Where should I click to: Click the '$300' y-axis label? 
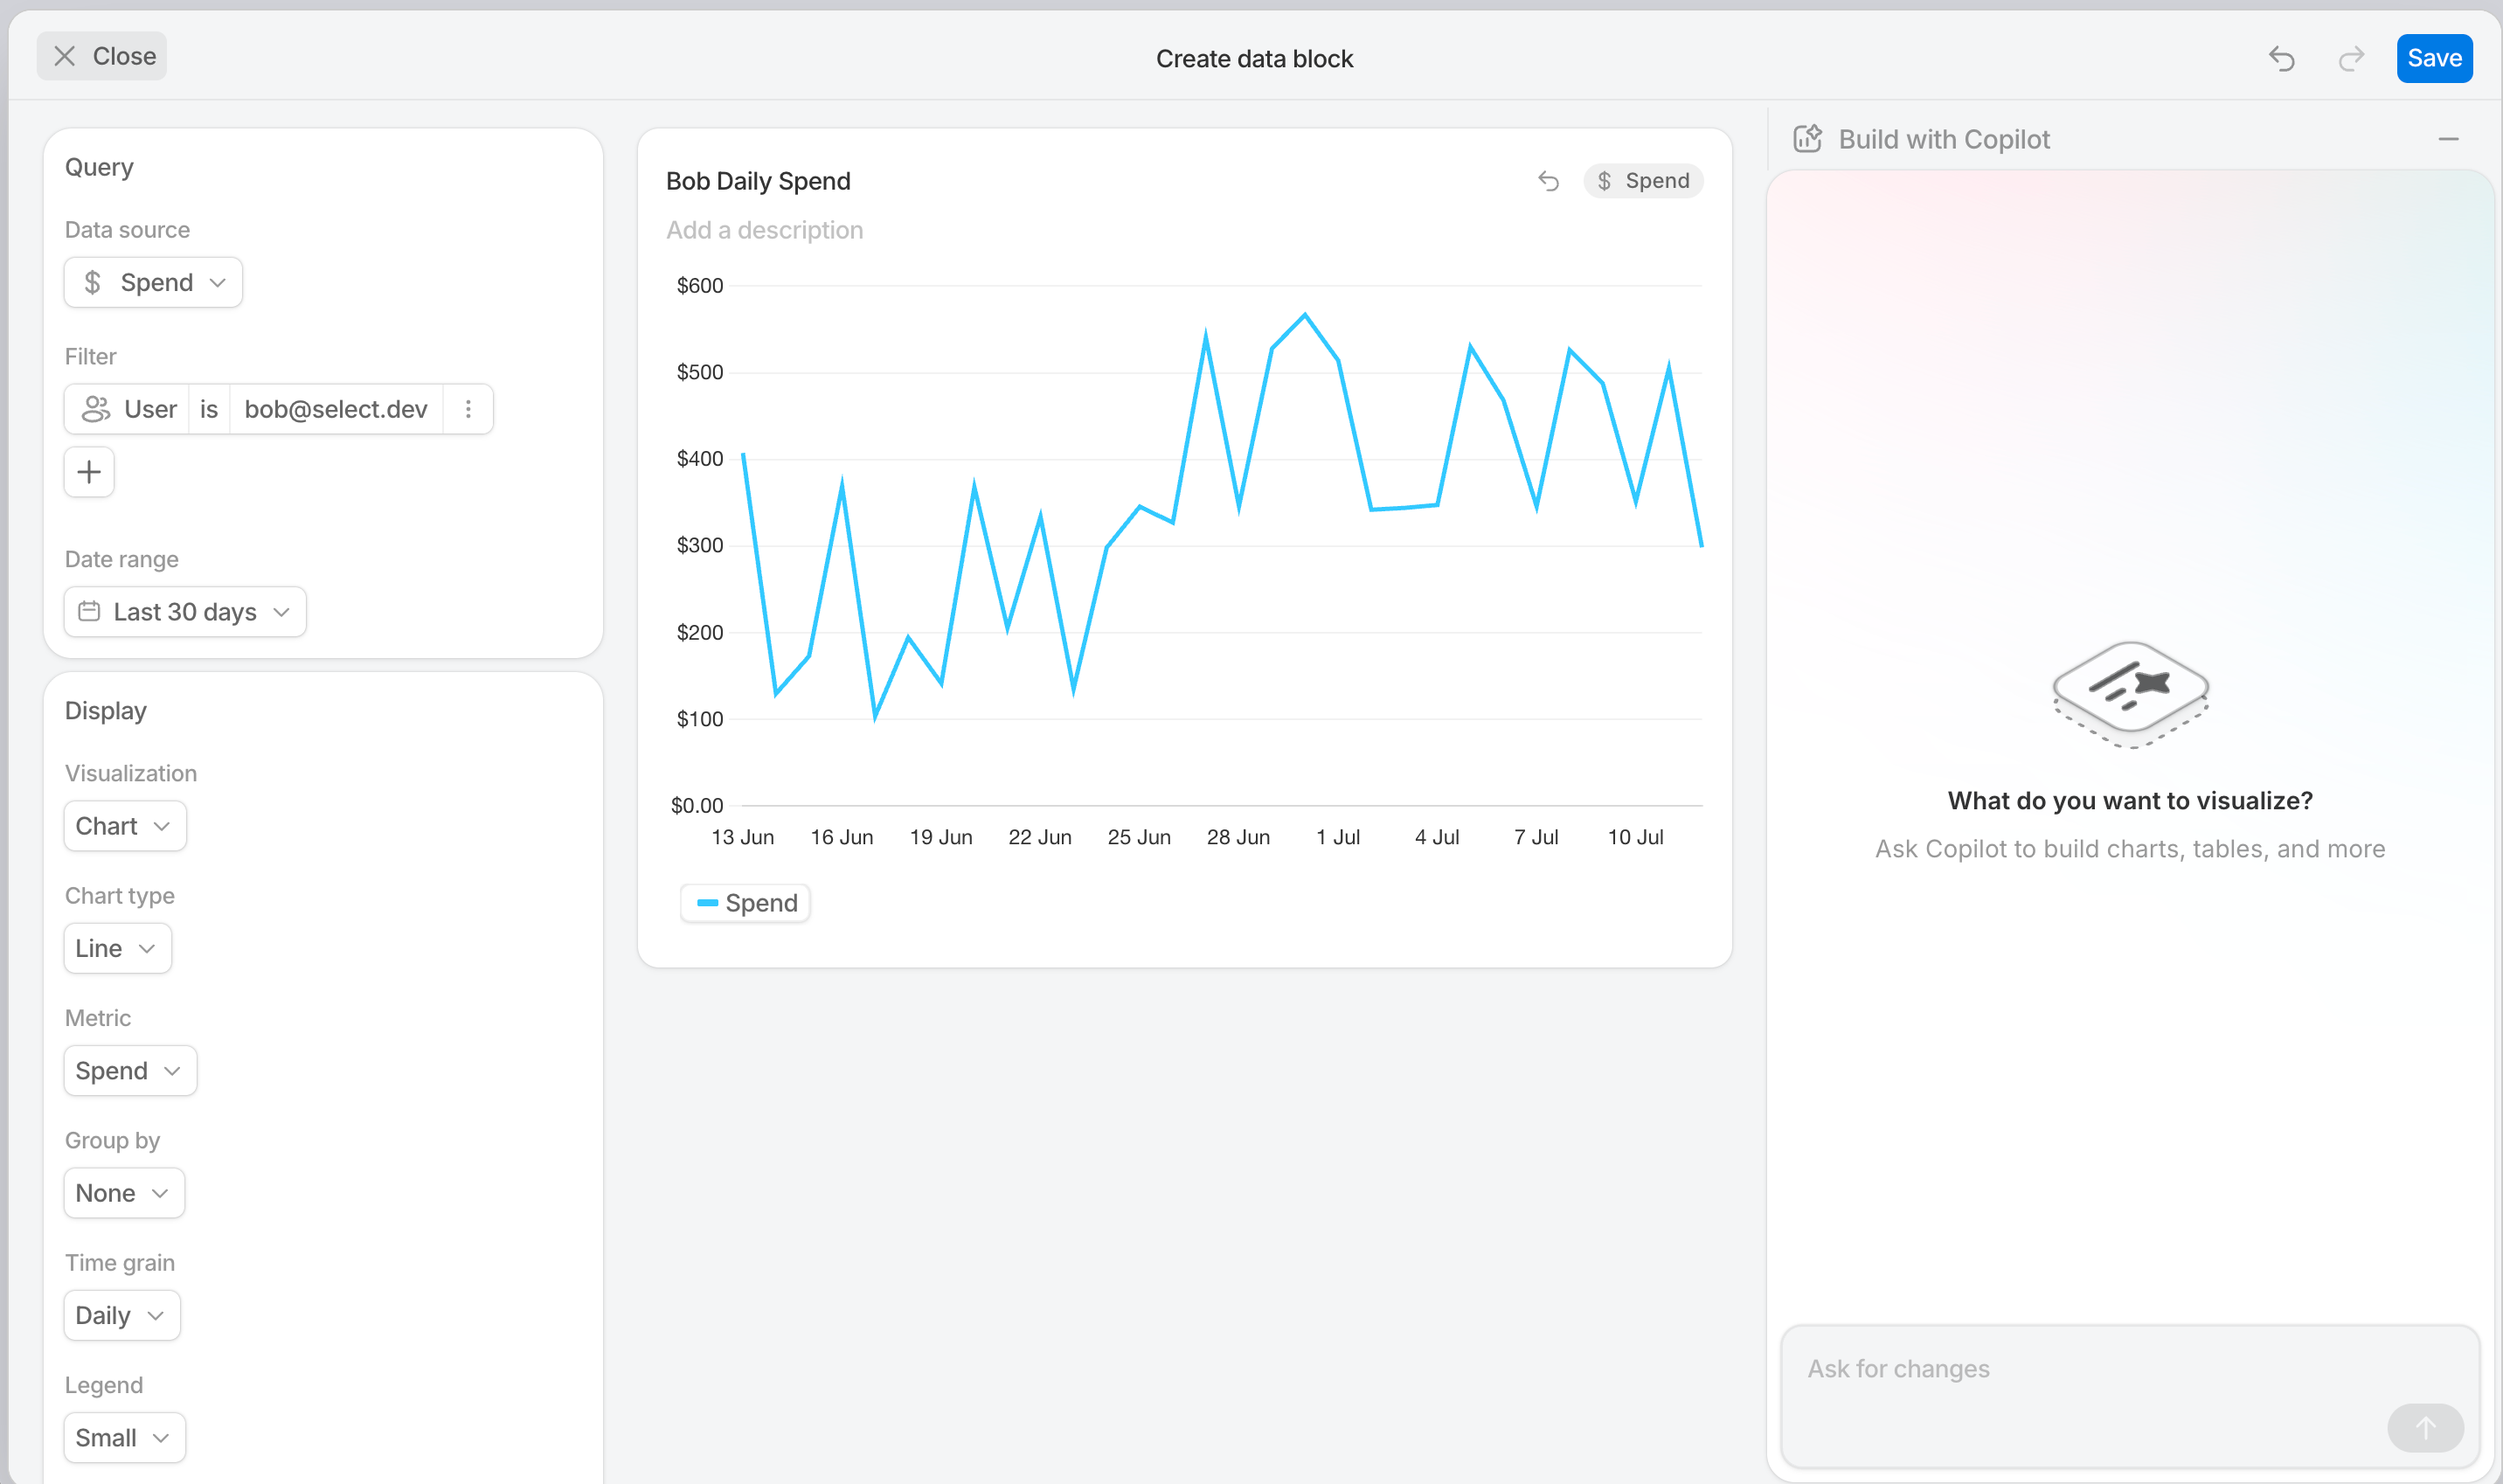[x=699, y=545]
